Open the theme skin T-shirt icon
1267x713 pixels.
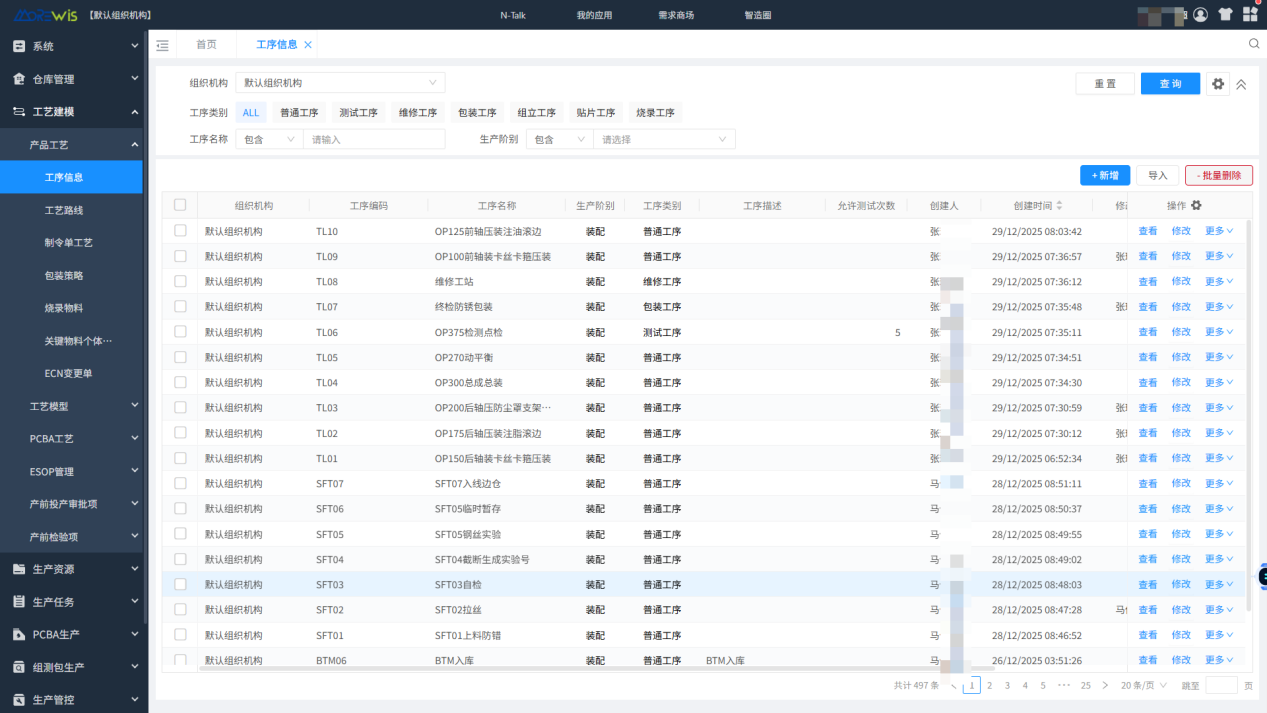click(x=1225, y=15)
